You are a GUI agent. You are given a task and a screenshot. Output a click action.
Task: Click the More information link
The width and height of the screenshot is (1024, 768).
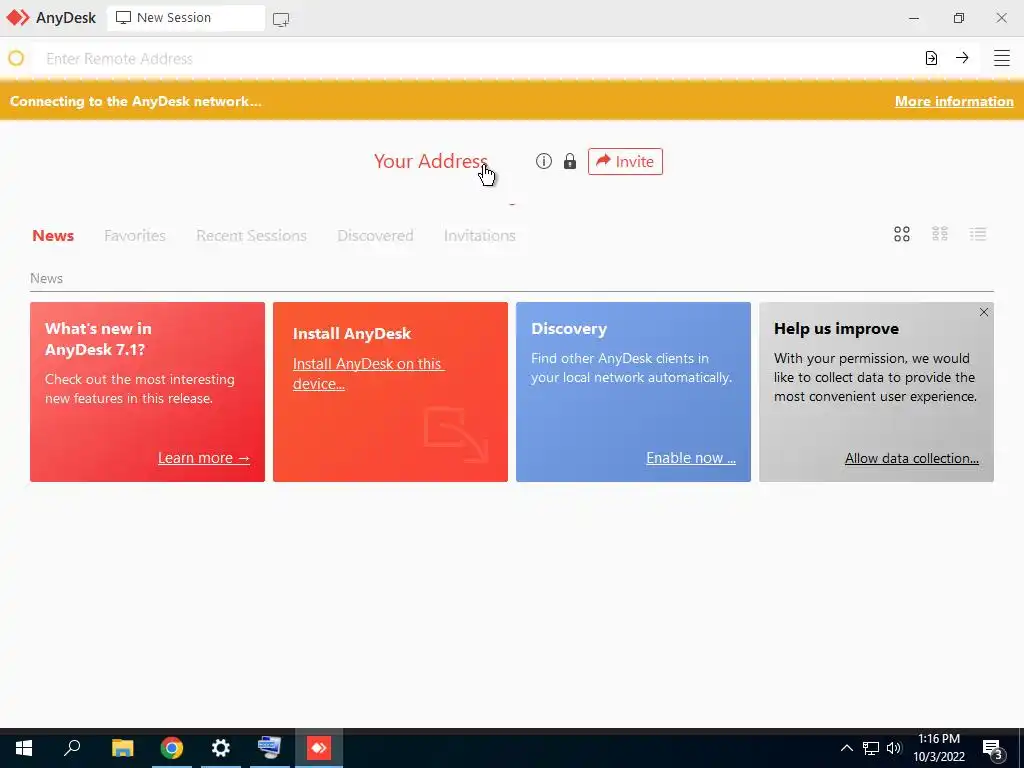point(954,101)
